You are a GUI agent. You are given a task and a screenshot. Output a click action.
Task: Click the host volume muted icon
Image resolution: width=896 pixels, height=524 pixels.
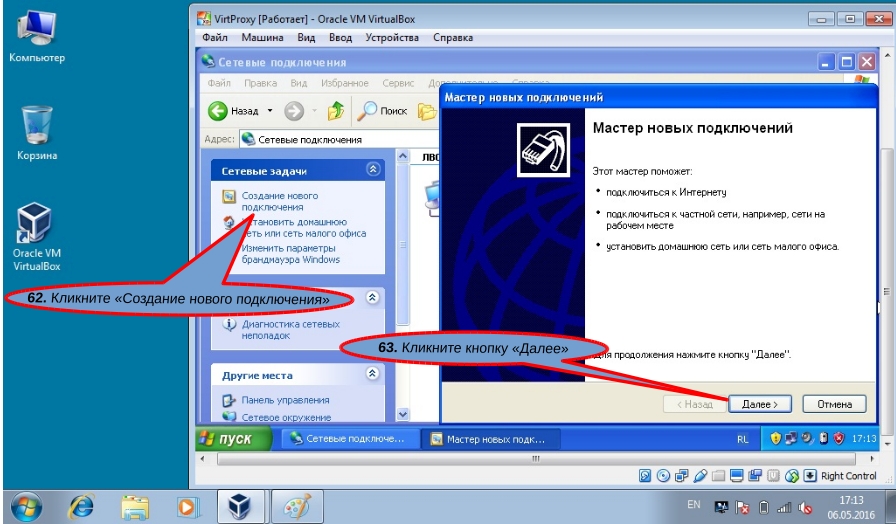(x=805, y=507)
